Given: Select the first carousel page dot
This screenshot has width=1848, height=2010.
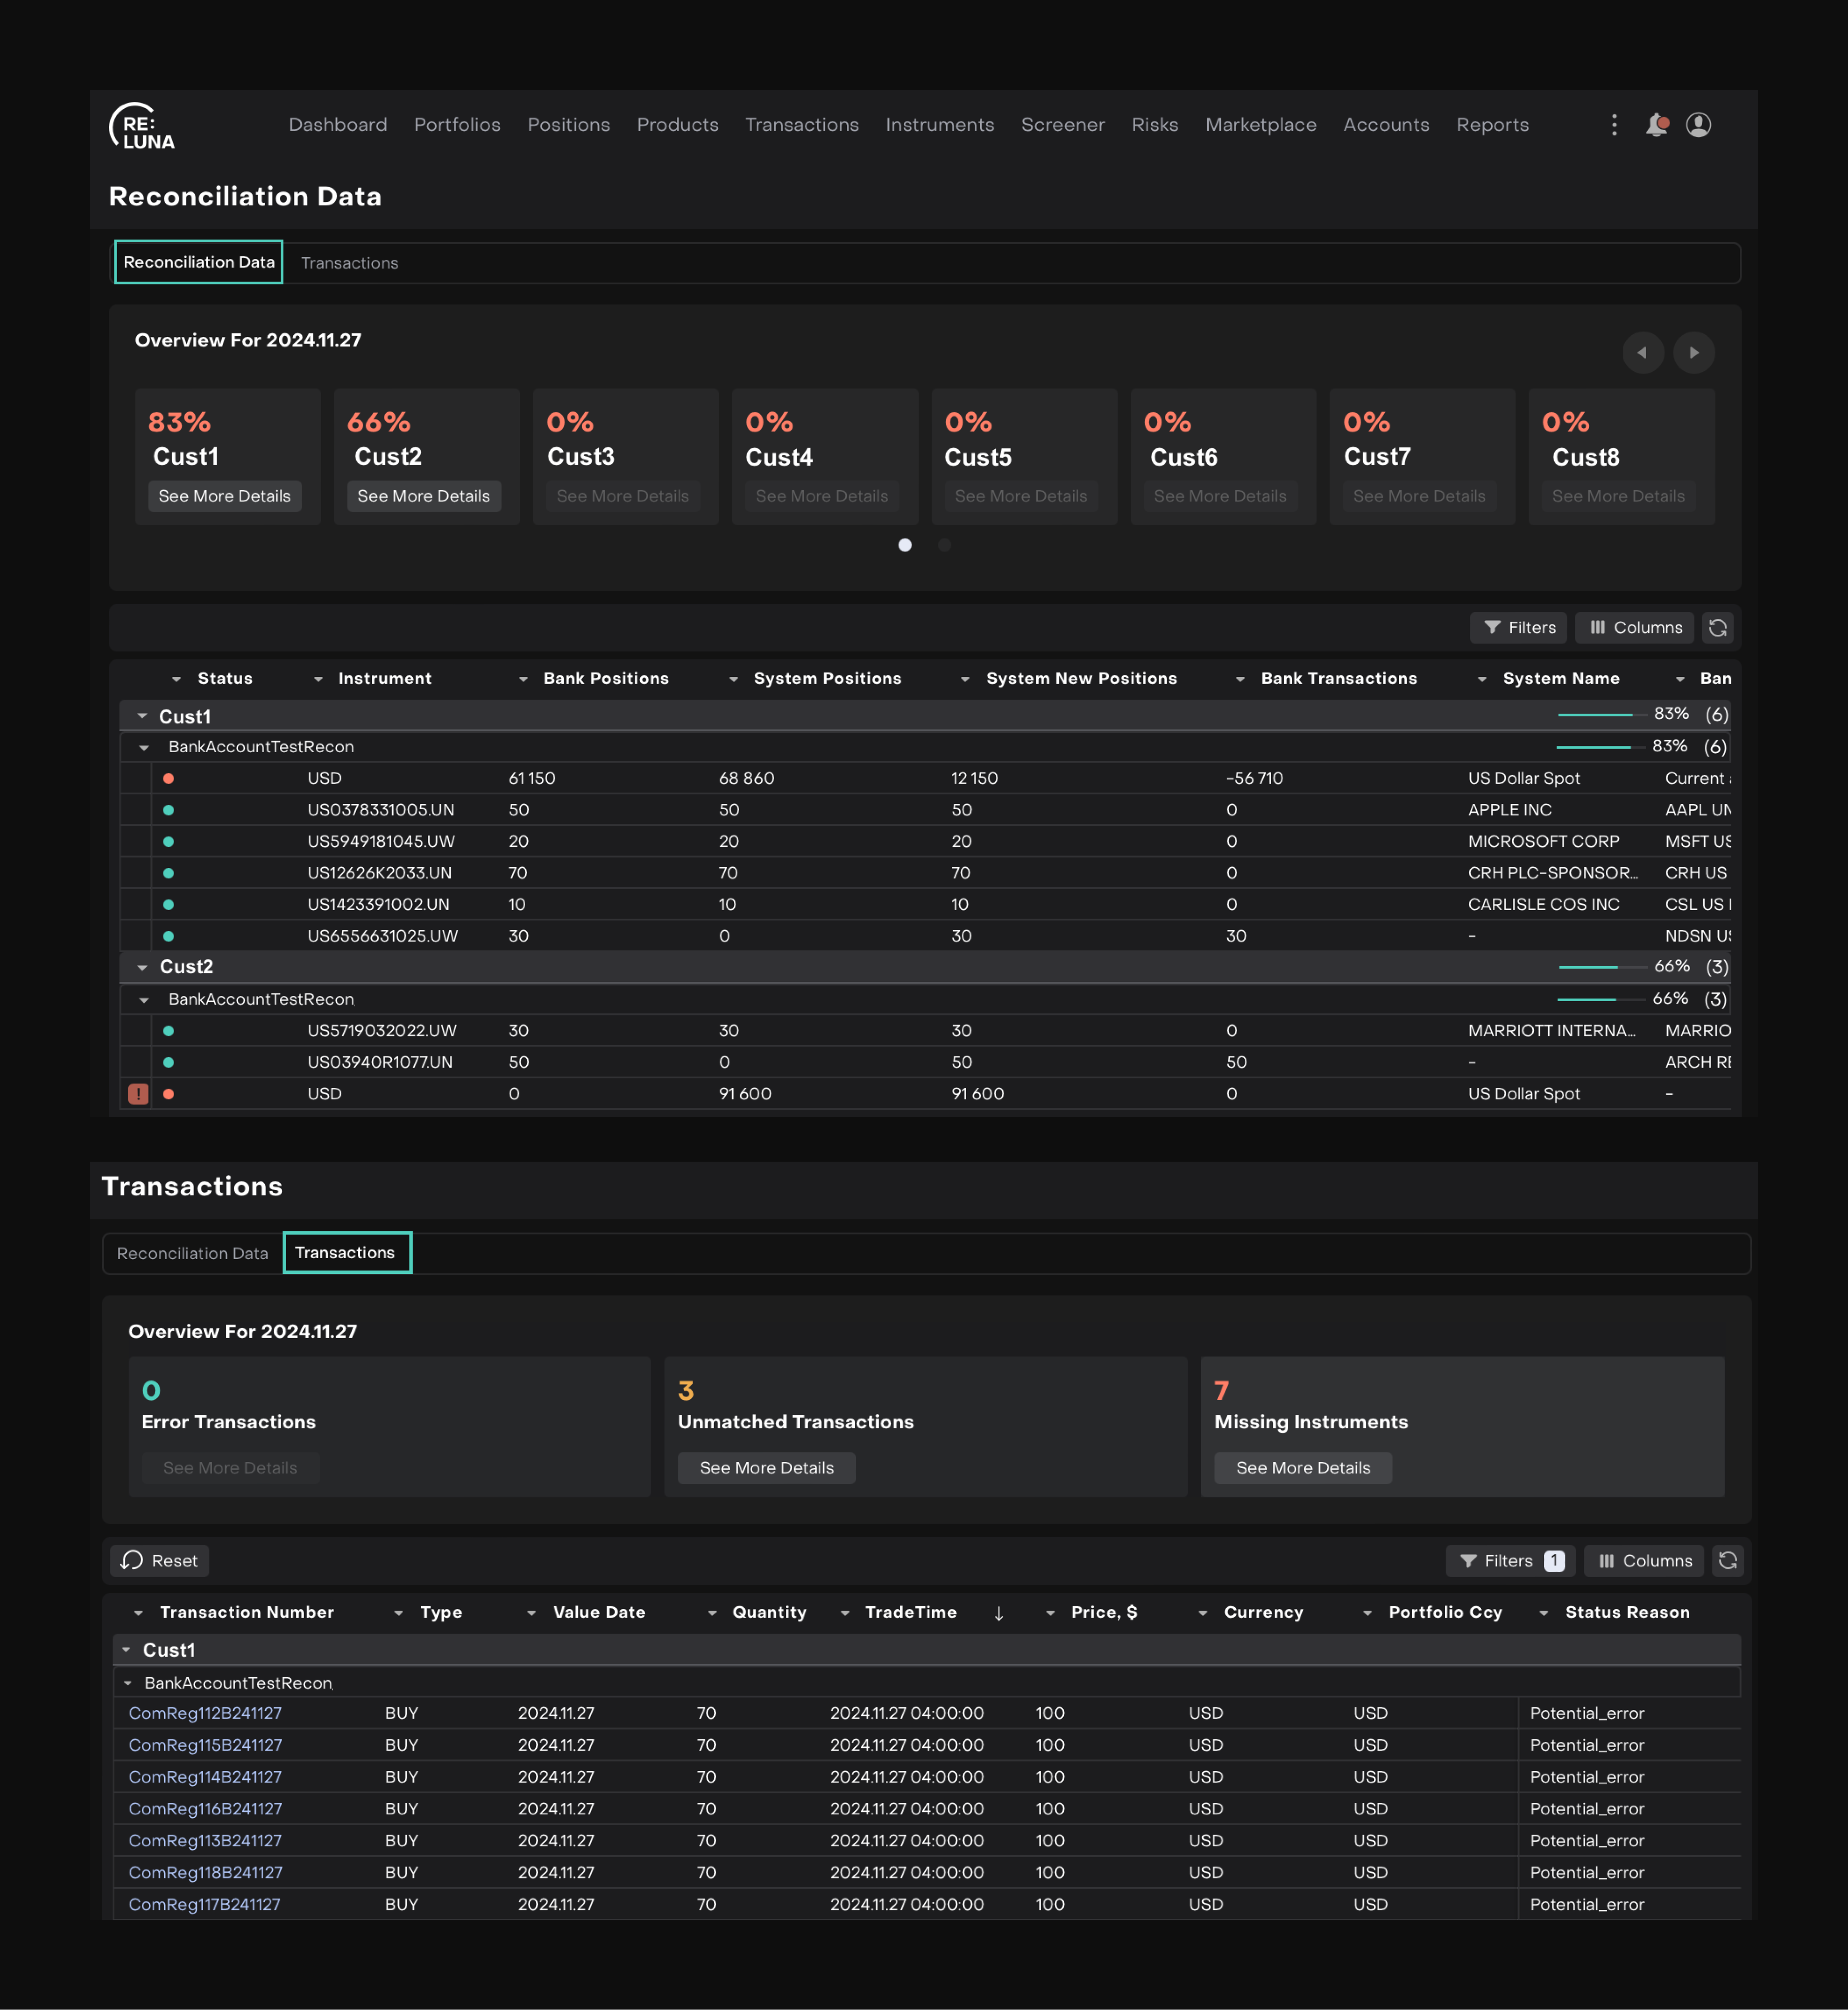Looking at the screenshot, I should tap(905, 545).
